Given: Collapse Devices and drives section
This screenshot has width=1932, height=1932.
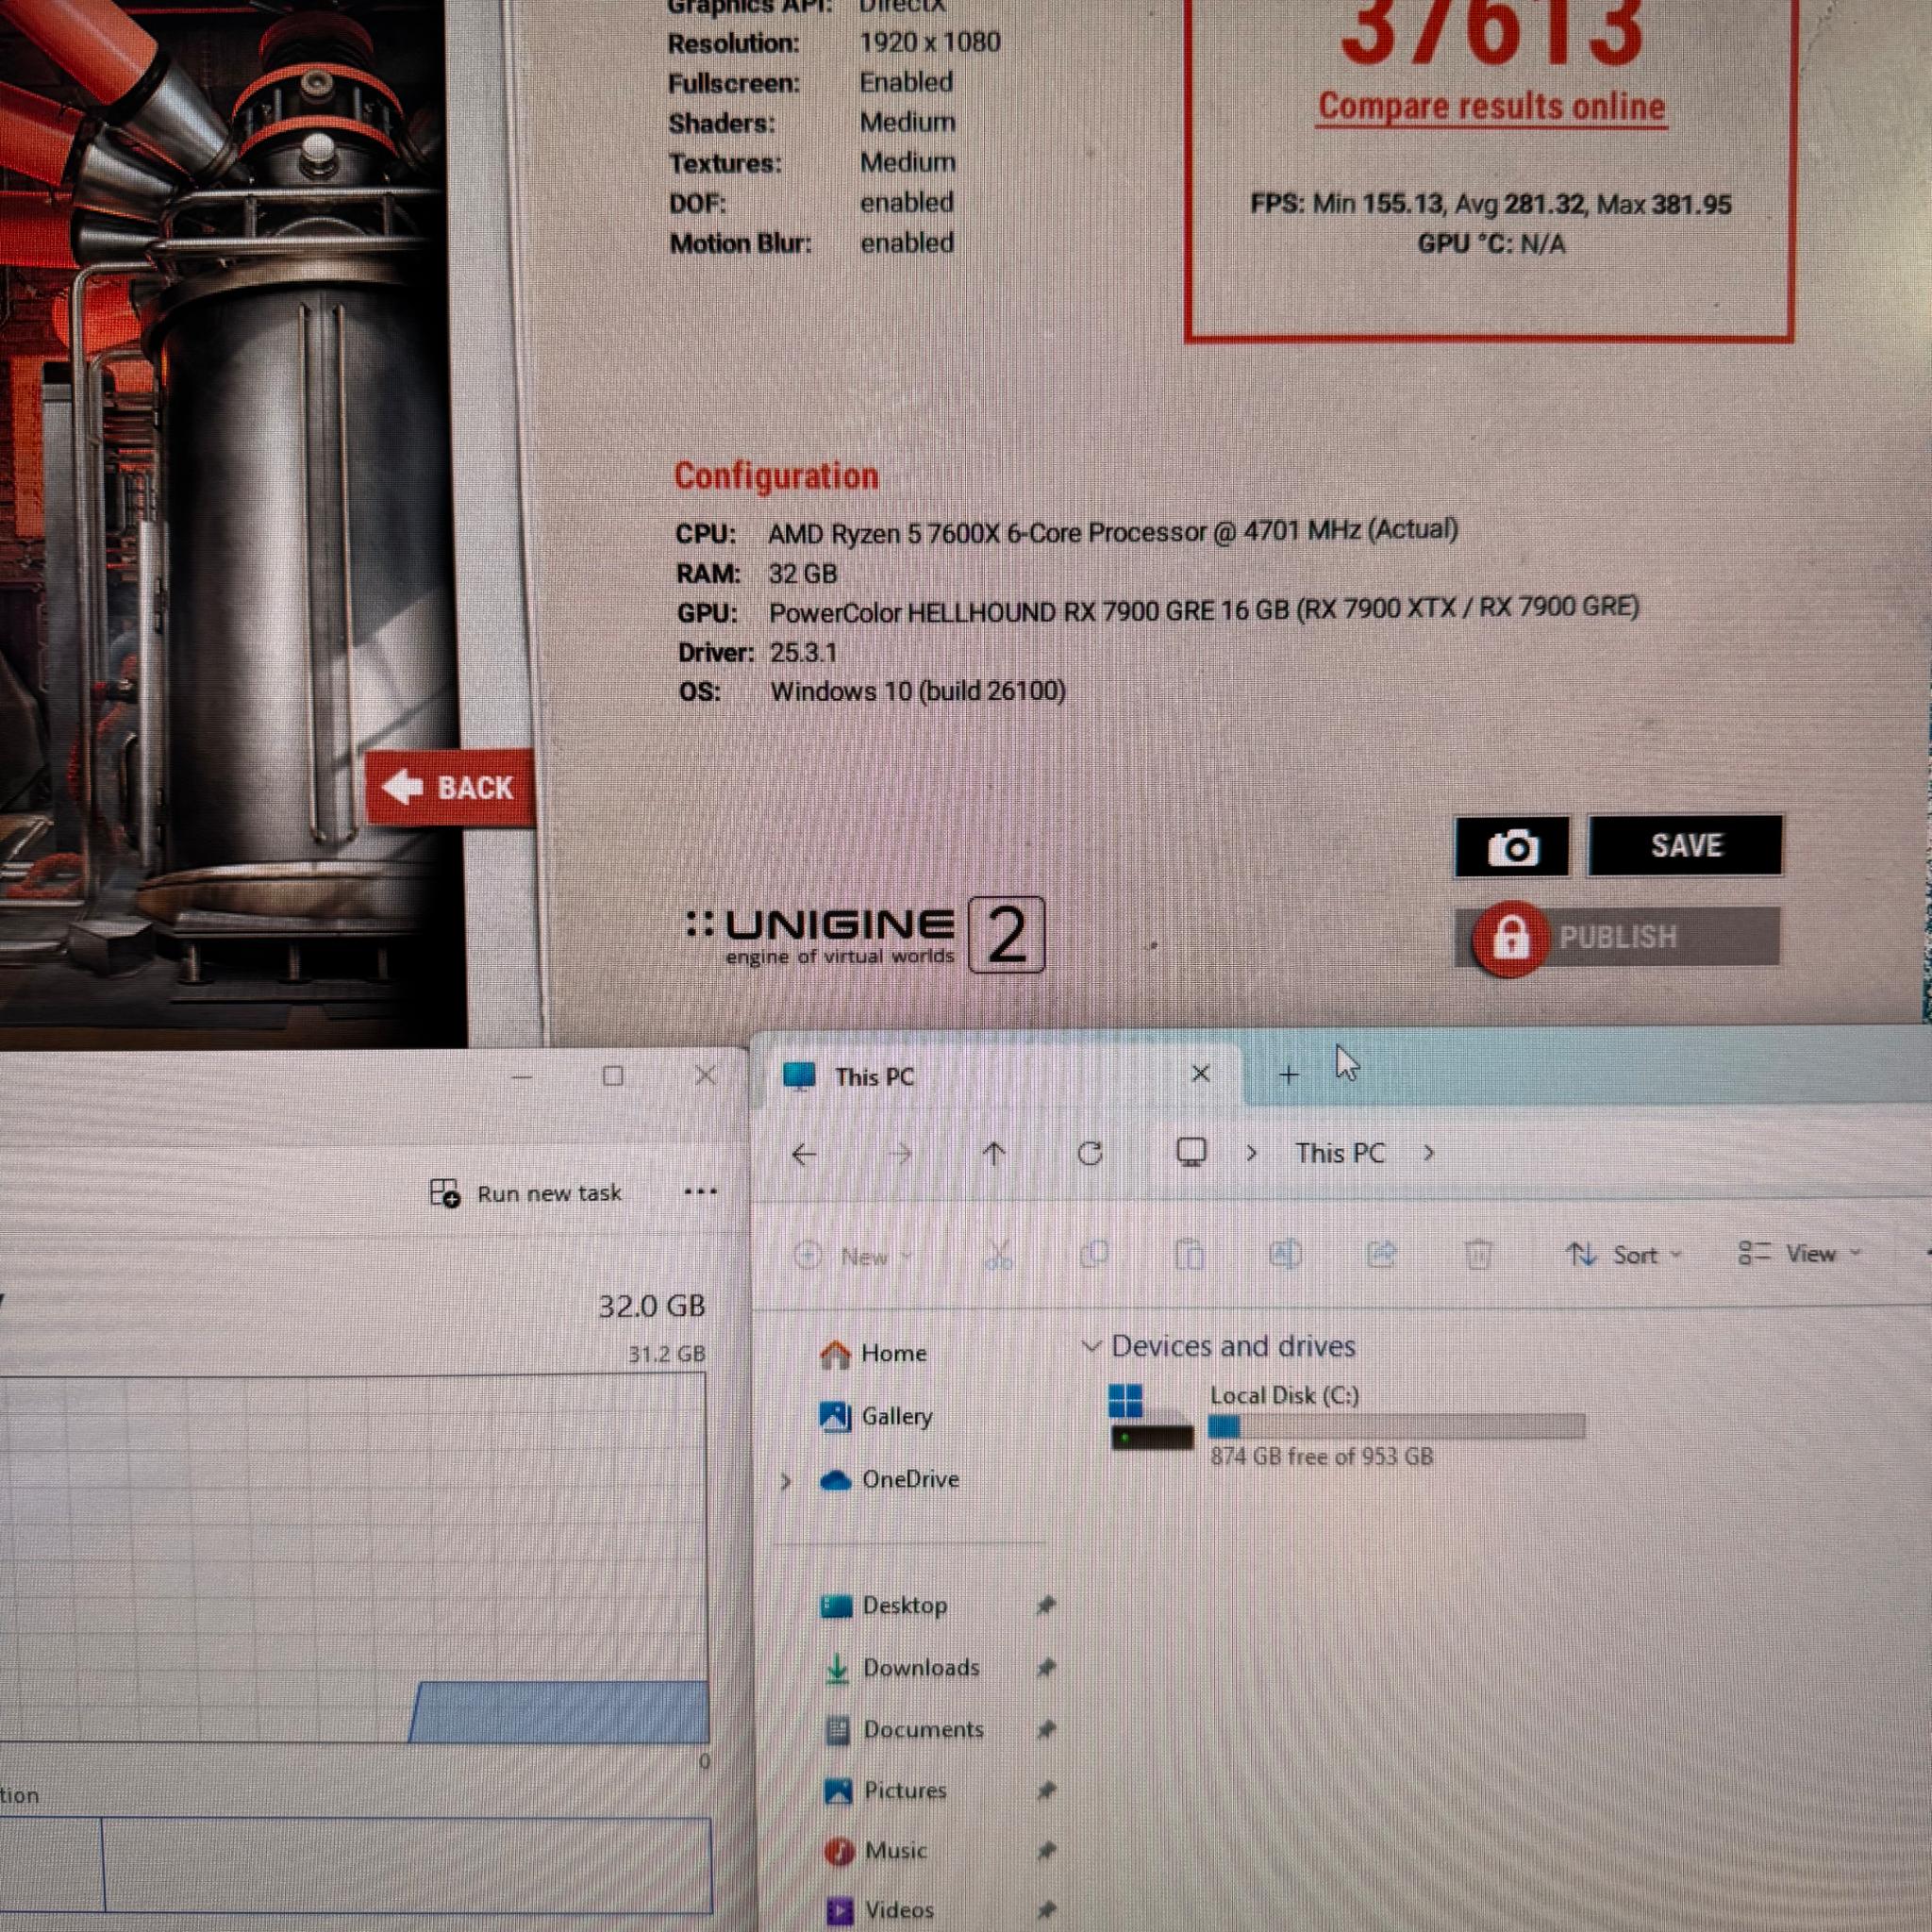Looking at the screenshot, I should [x=1092, y=1346].
